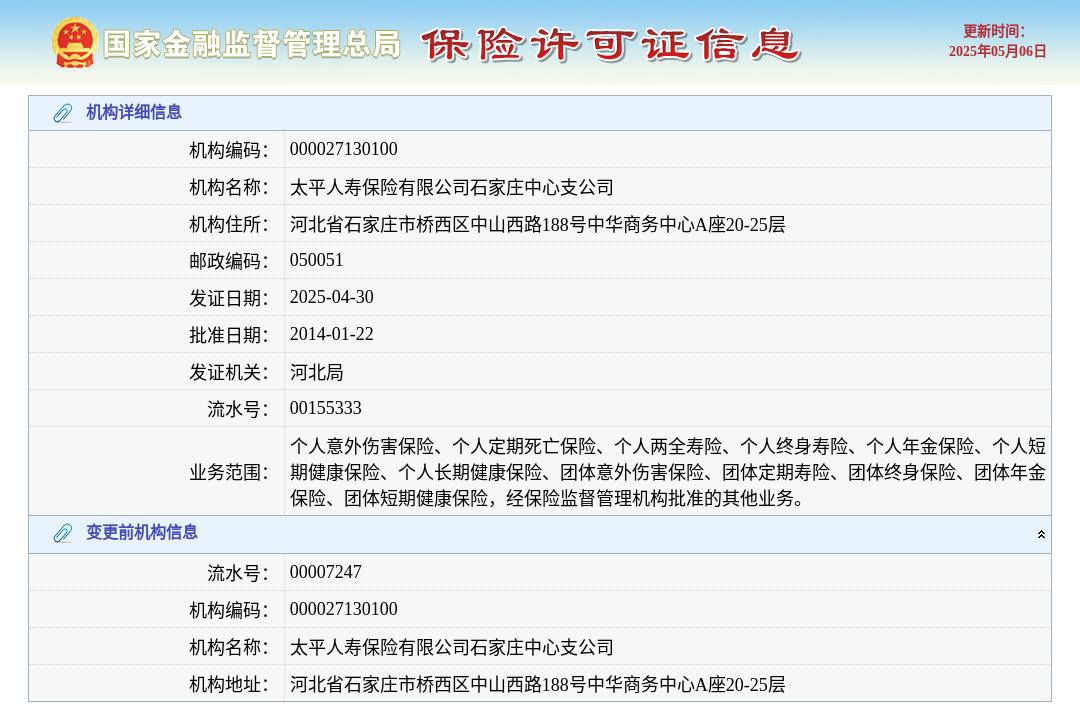Viewport: 1080px width, 716px height.
Task: Click the 流水号 value 00155333
Action: point(326,408)
